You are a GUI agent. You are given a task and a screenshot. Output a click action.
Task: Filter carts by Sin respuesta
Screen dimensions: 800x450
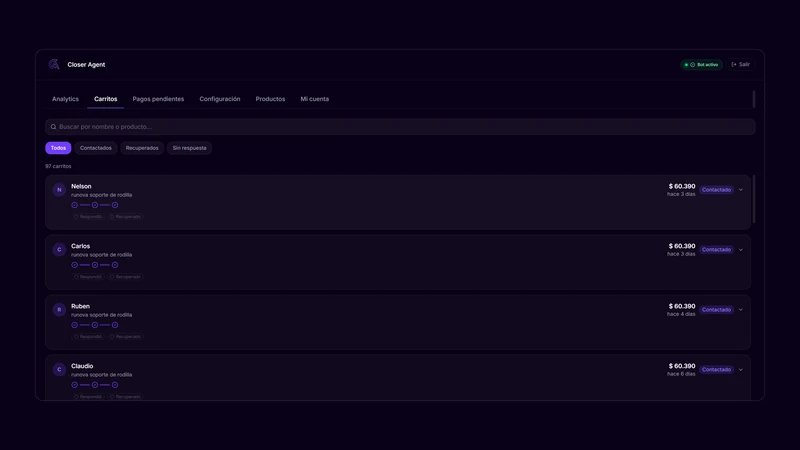189,148
